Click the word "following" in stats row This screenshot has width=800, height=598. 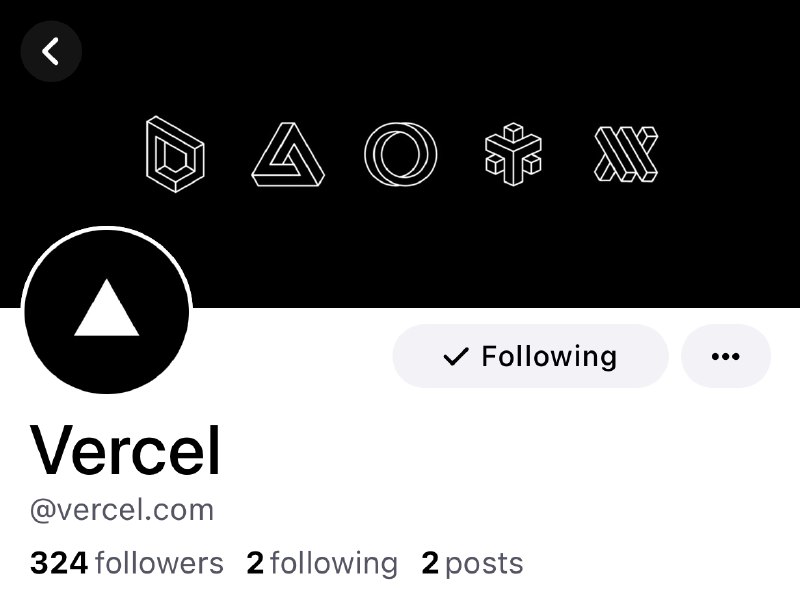click(x=334, y=563)
